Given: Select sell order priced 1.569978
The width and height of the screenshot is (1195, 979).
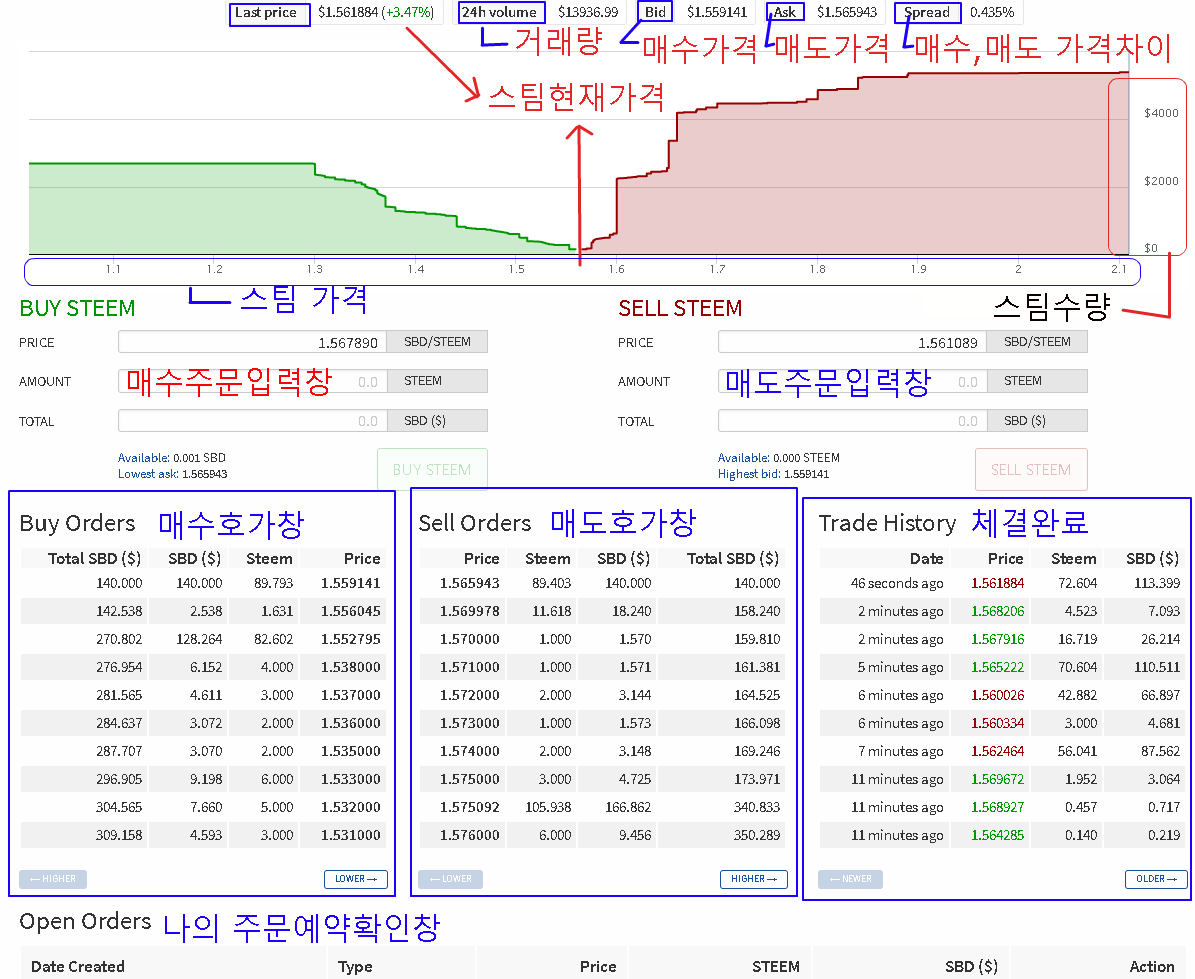Looking at the screenshot, I should pos(603,611).
